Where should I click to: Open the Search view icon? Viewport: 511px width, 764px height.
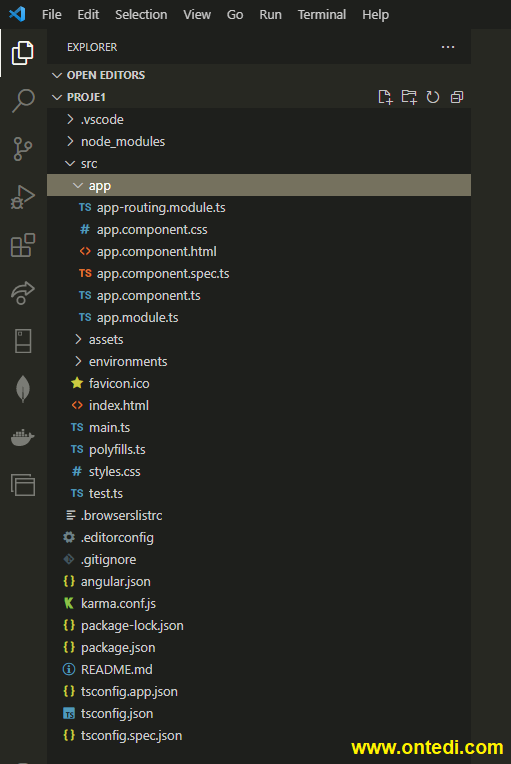(22, 100)
